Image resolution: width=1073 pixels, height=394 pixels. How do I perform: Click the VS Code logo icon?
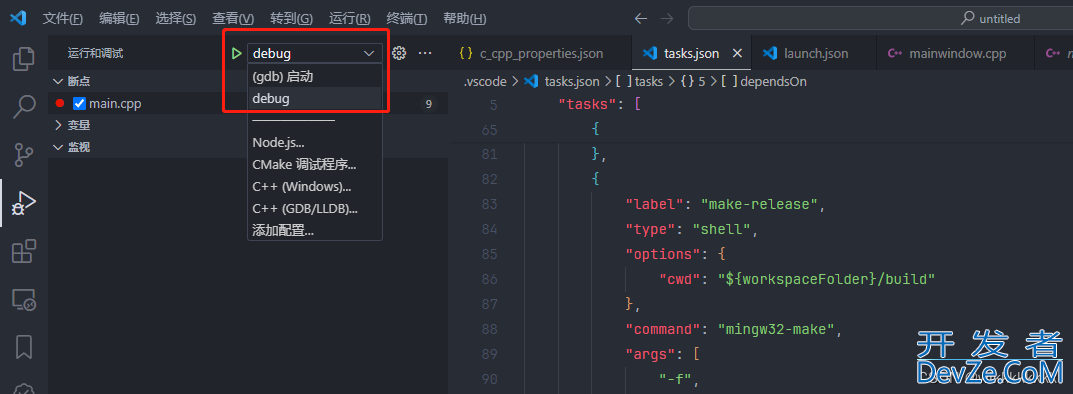(x=18, y=18)
